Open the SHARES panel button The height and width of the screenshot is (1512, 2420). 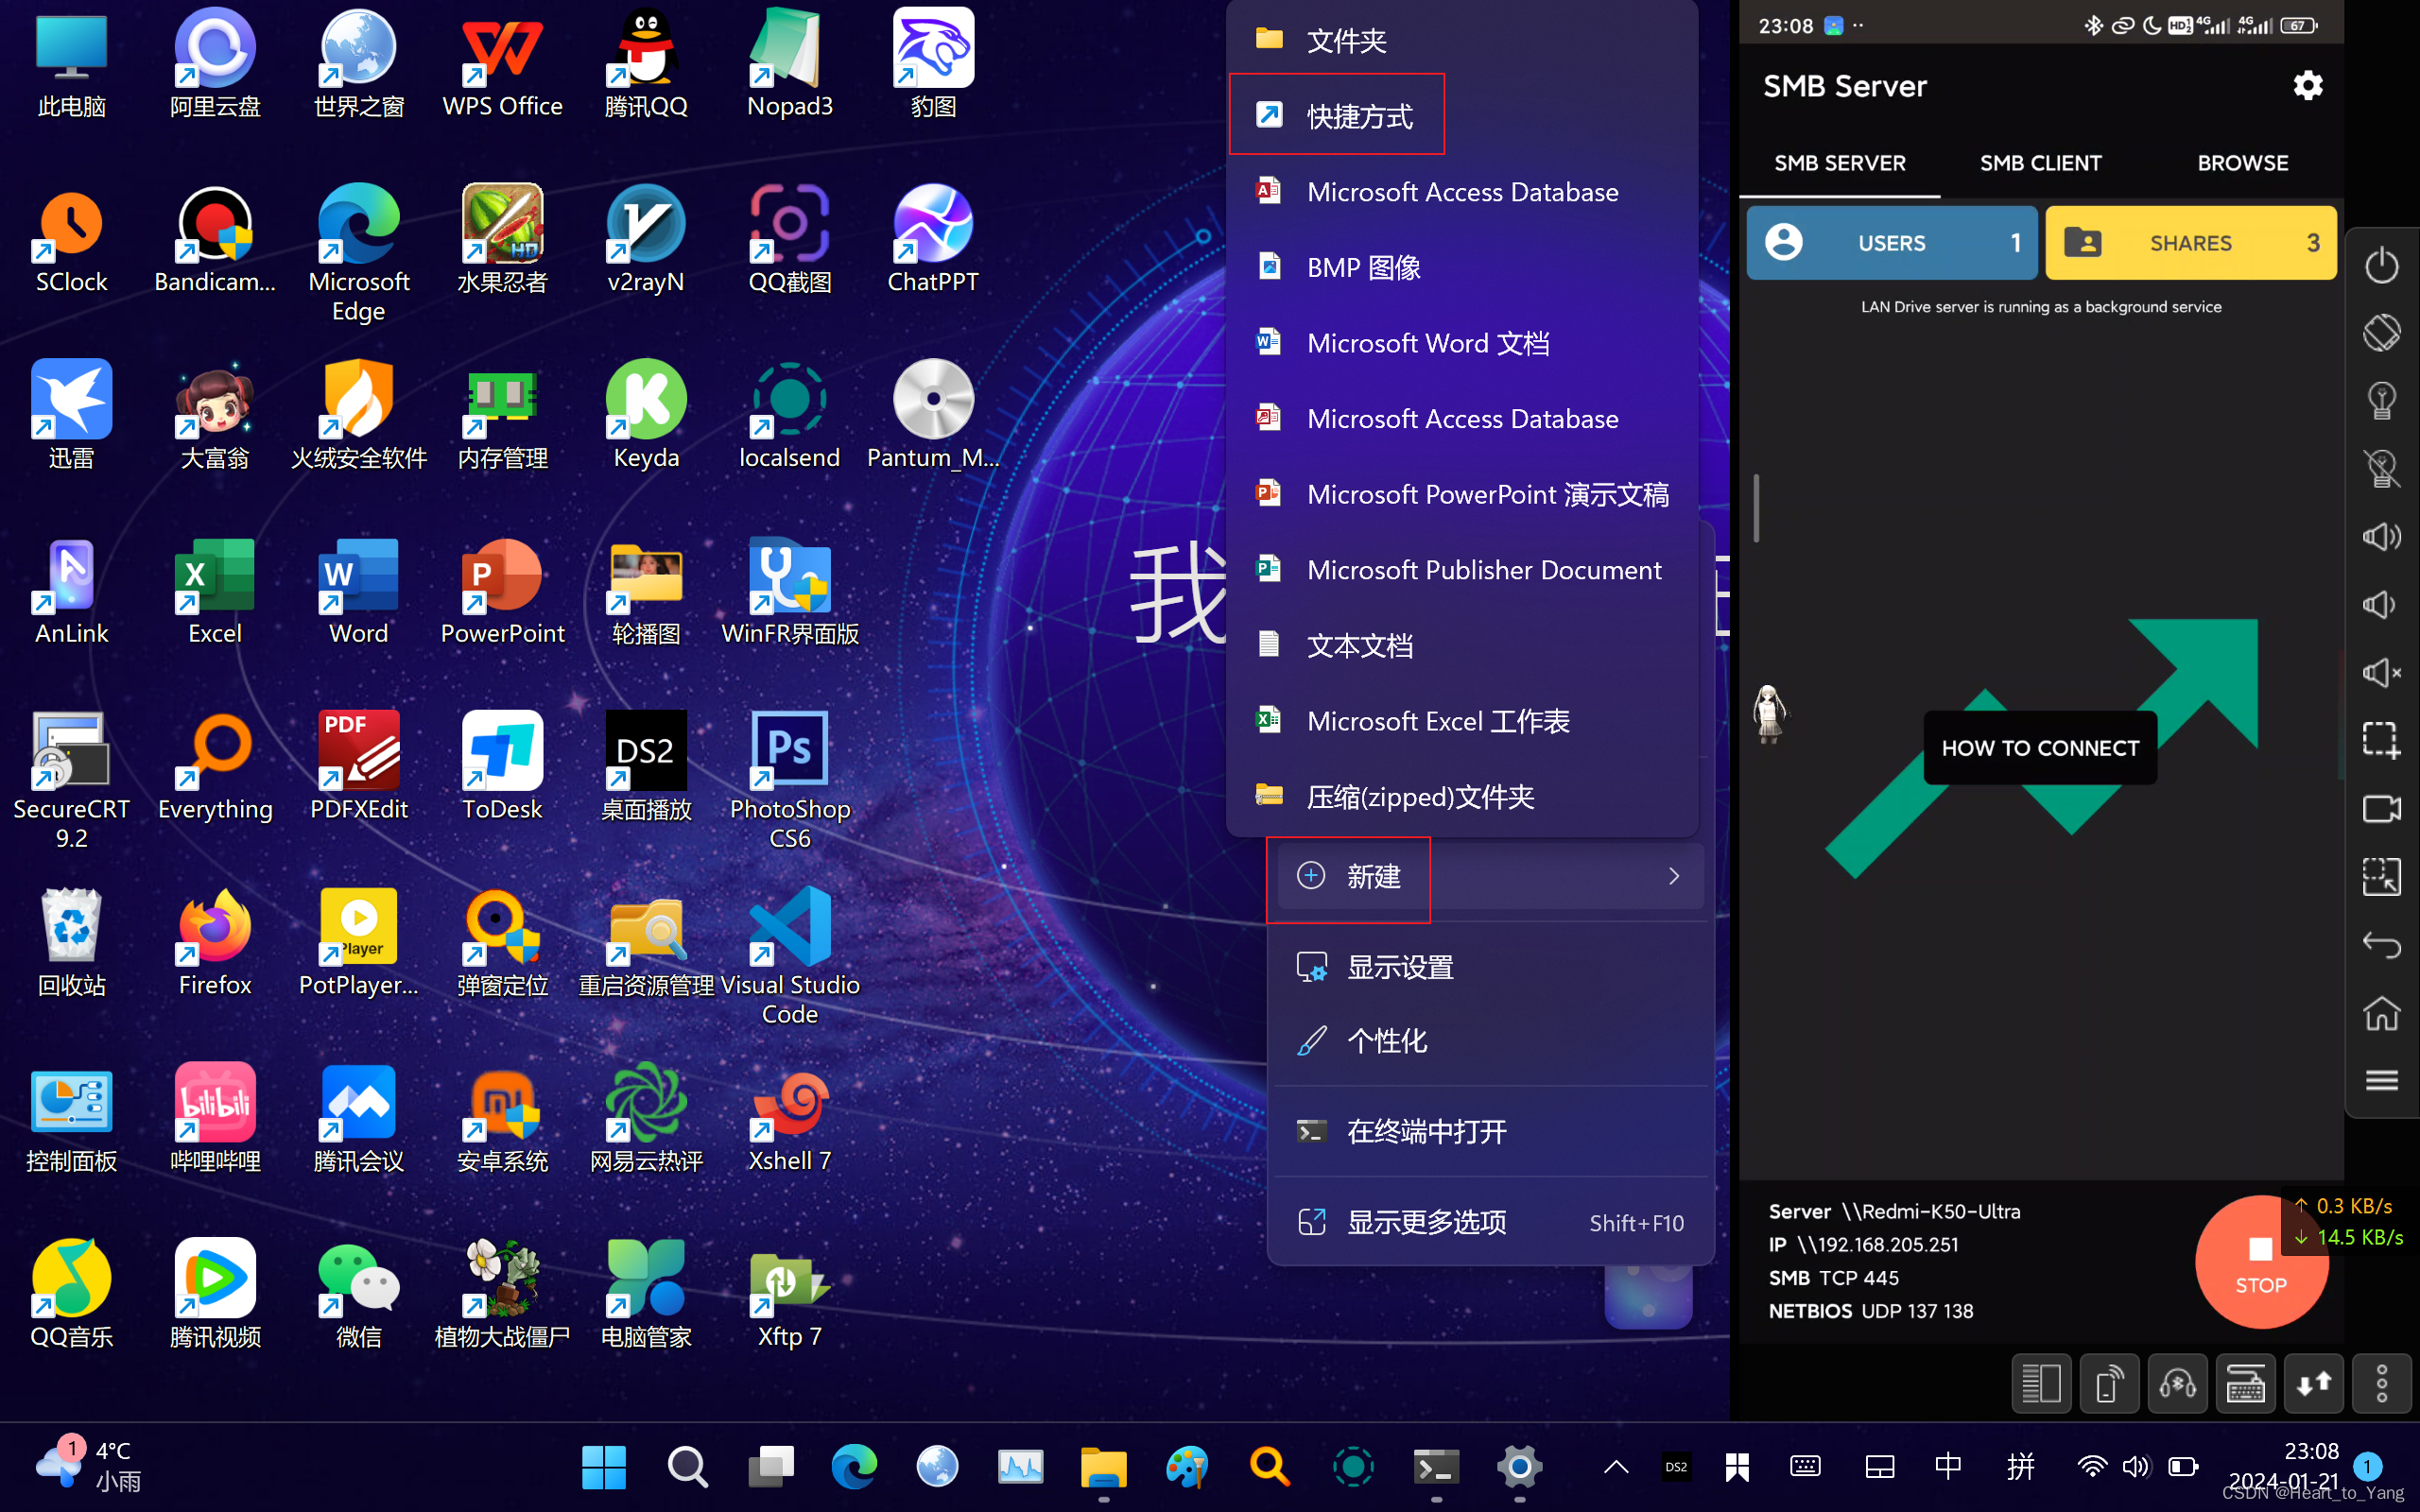click(2190, 243)
